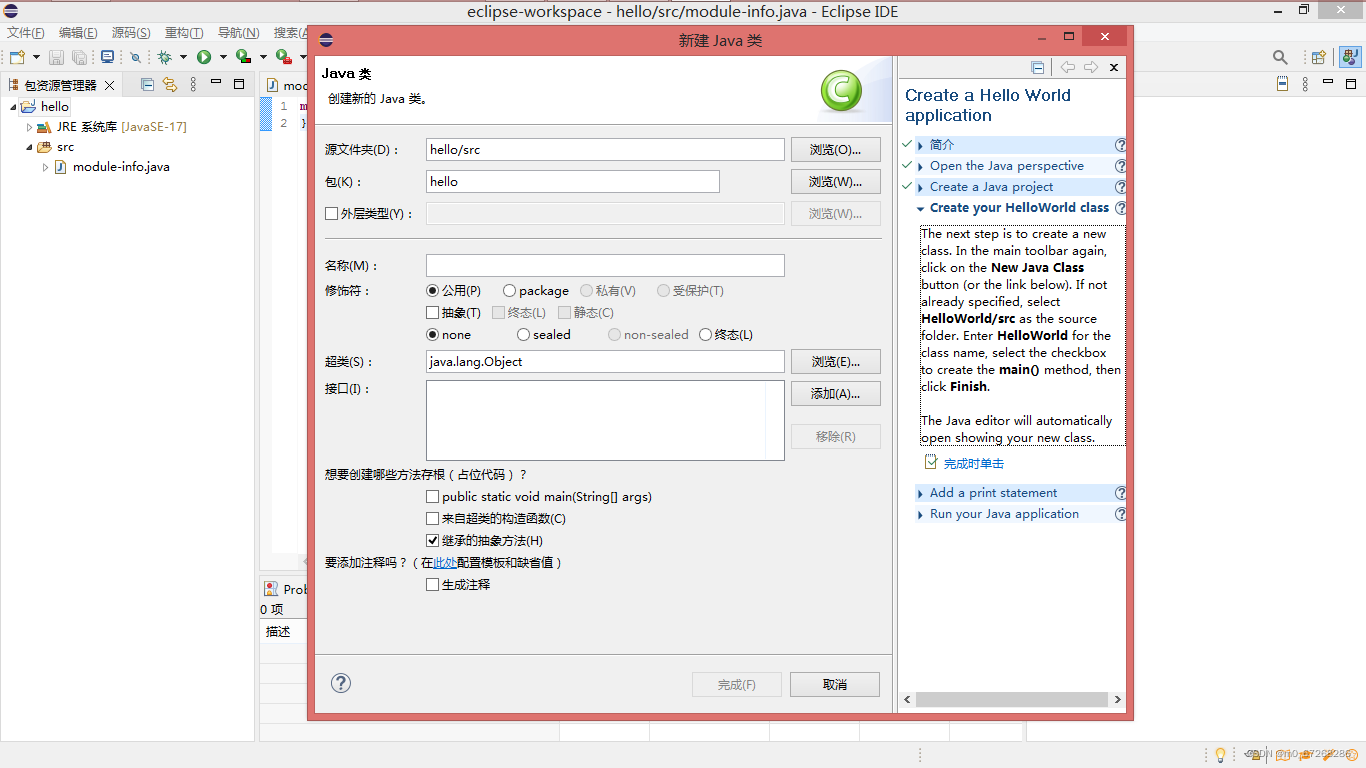Screen dimensions: 1366x768
Task: Open the 编辑(E) menu
Action: coord(78,33)
